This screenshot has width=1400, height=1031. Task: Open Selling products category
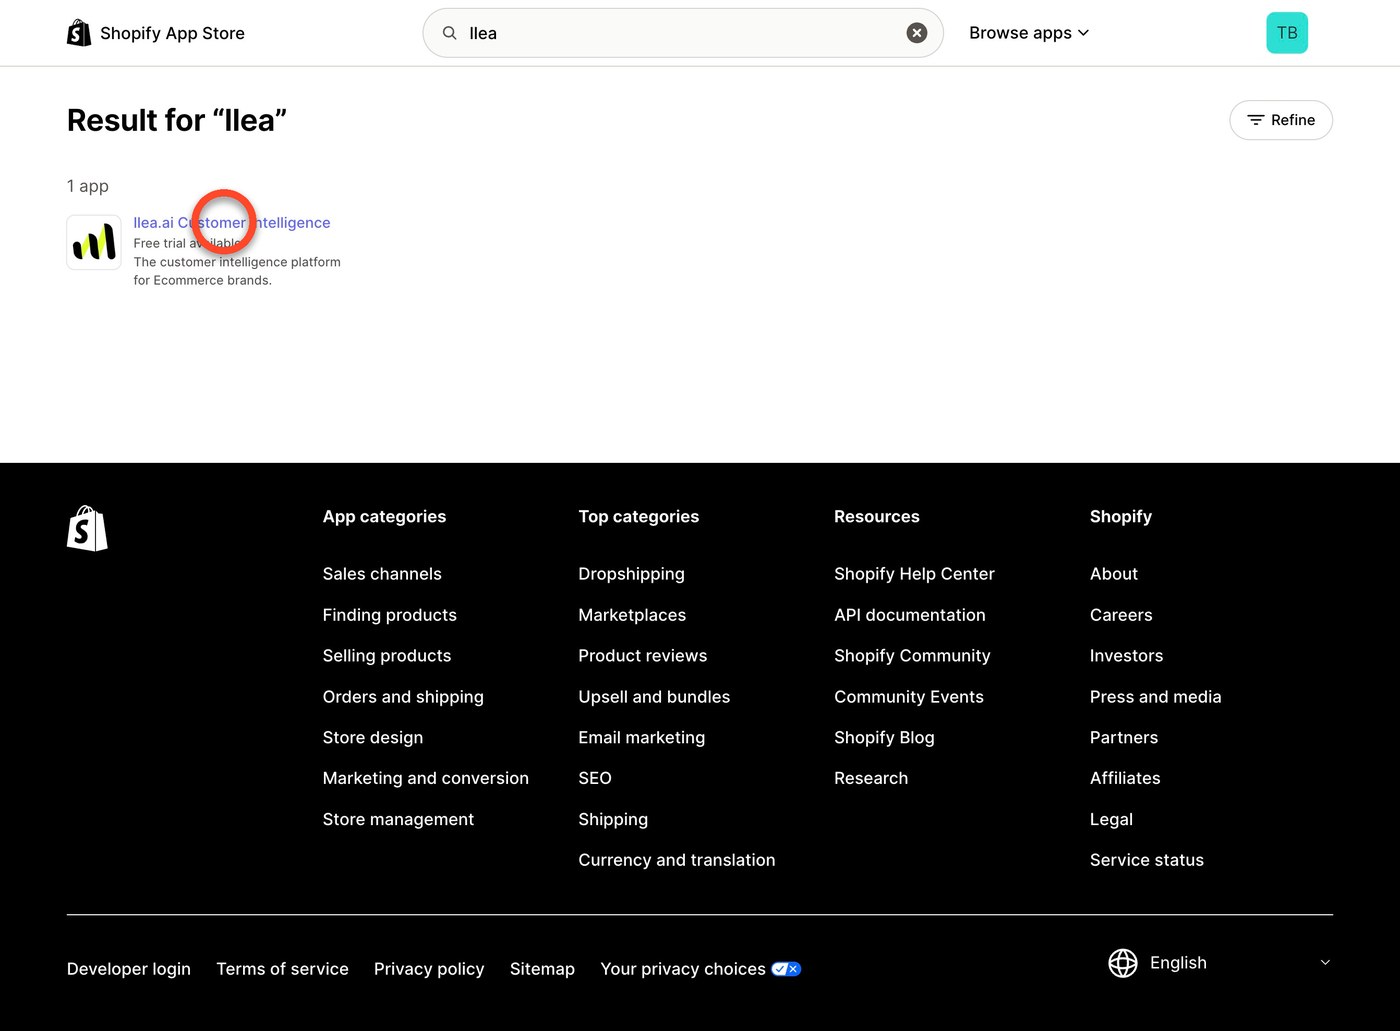387,656
